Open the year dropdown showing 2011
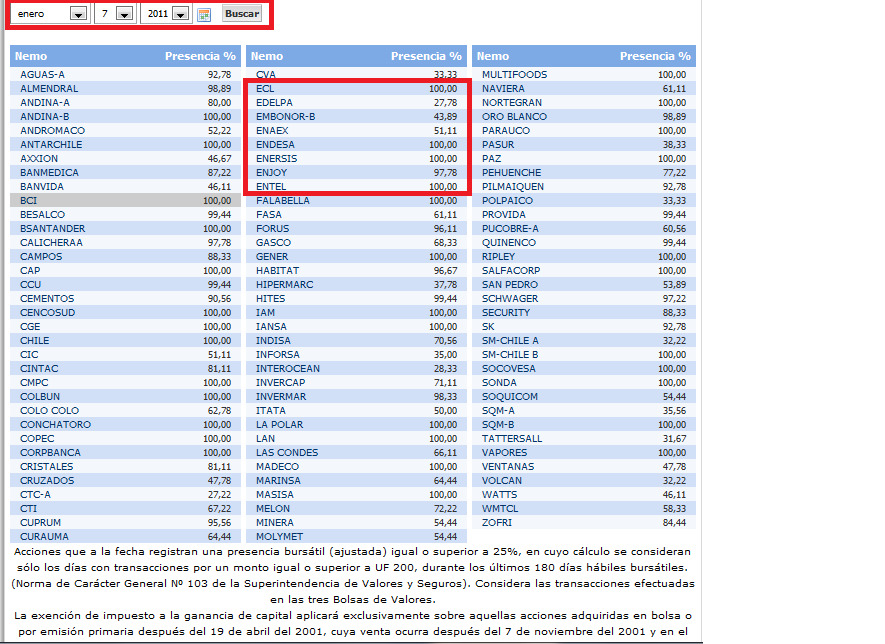This screenshot has width=885, height=644. click(165, 14)
